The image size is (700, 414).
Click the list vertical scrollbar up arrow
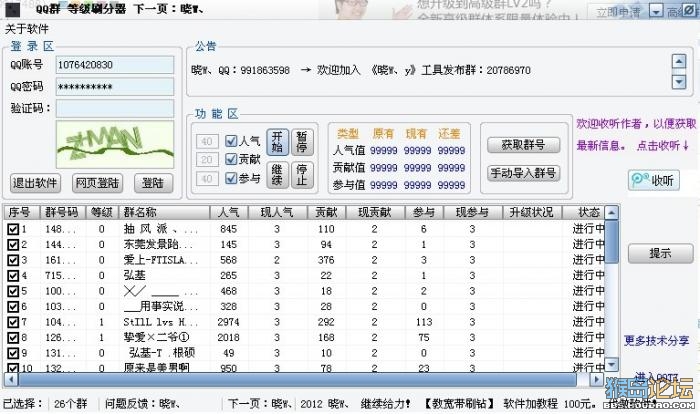[x=611, y=213]
